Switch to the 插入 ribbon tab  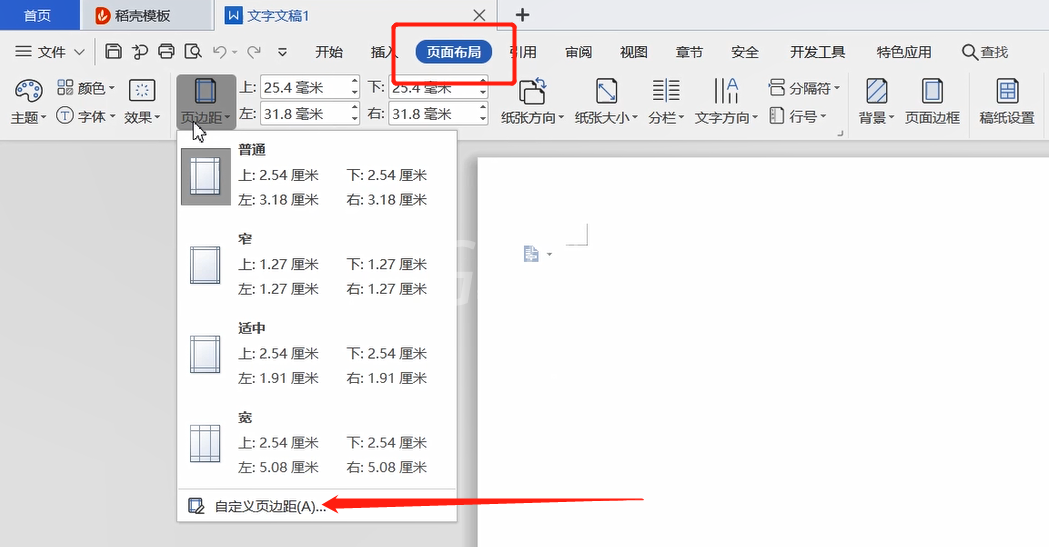tap(383, 52)
